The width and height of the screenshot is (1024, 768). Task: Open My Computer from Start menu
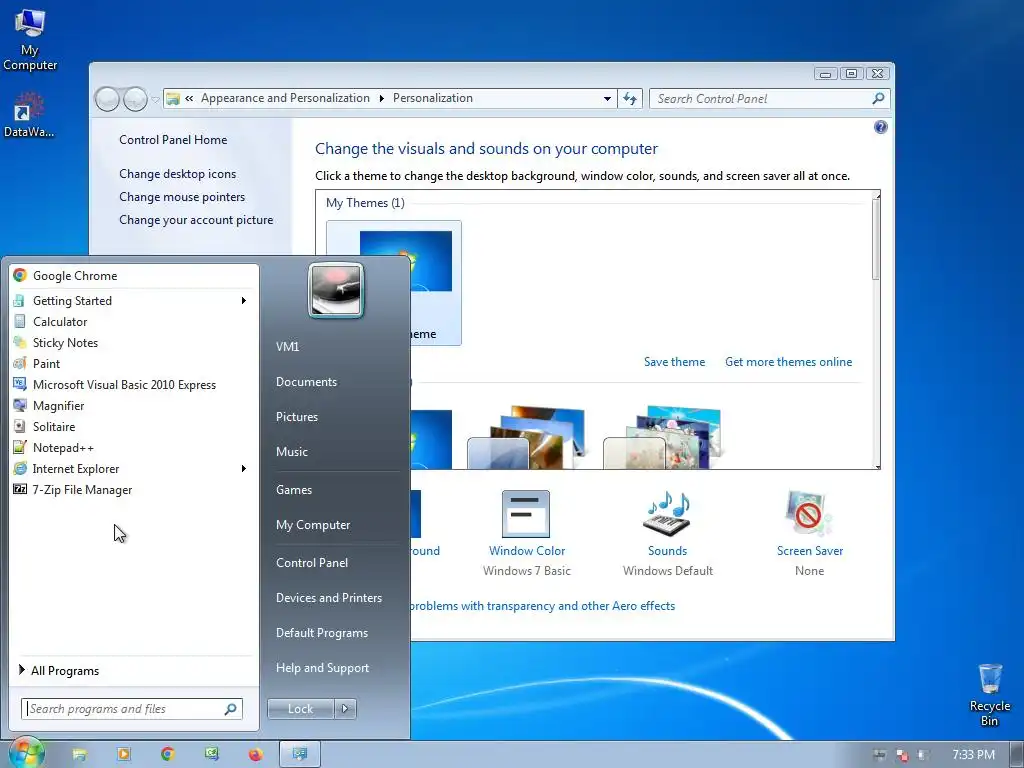313,525
